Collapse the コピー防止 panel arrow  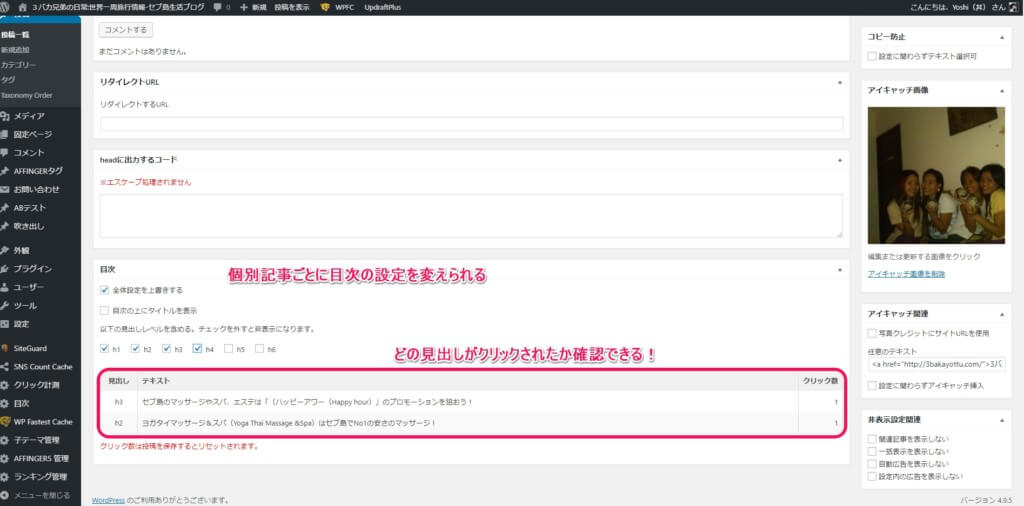click(x=1002, y=37)
